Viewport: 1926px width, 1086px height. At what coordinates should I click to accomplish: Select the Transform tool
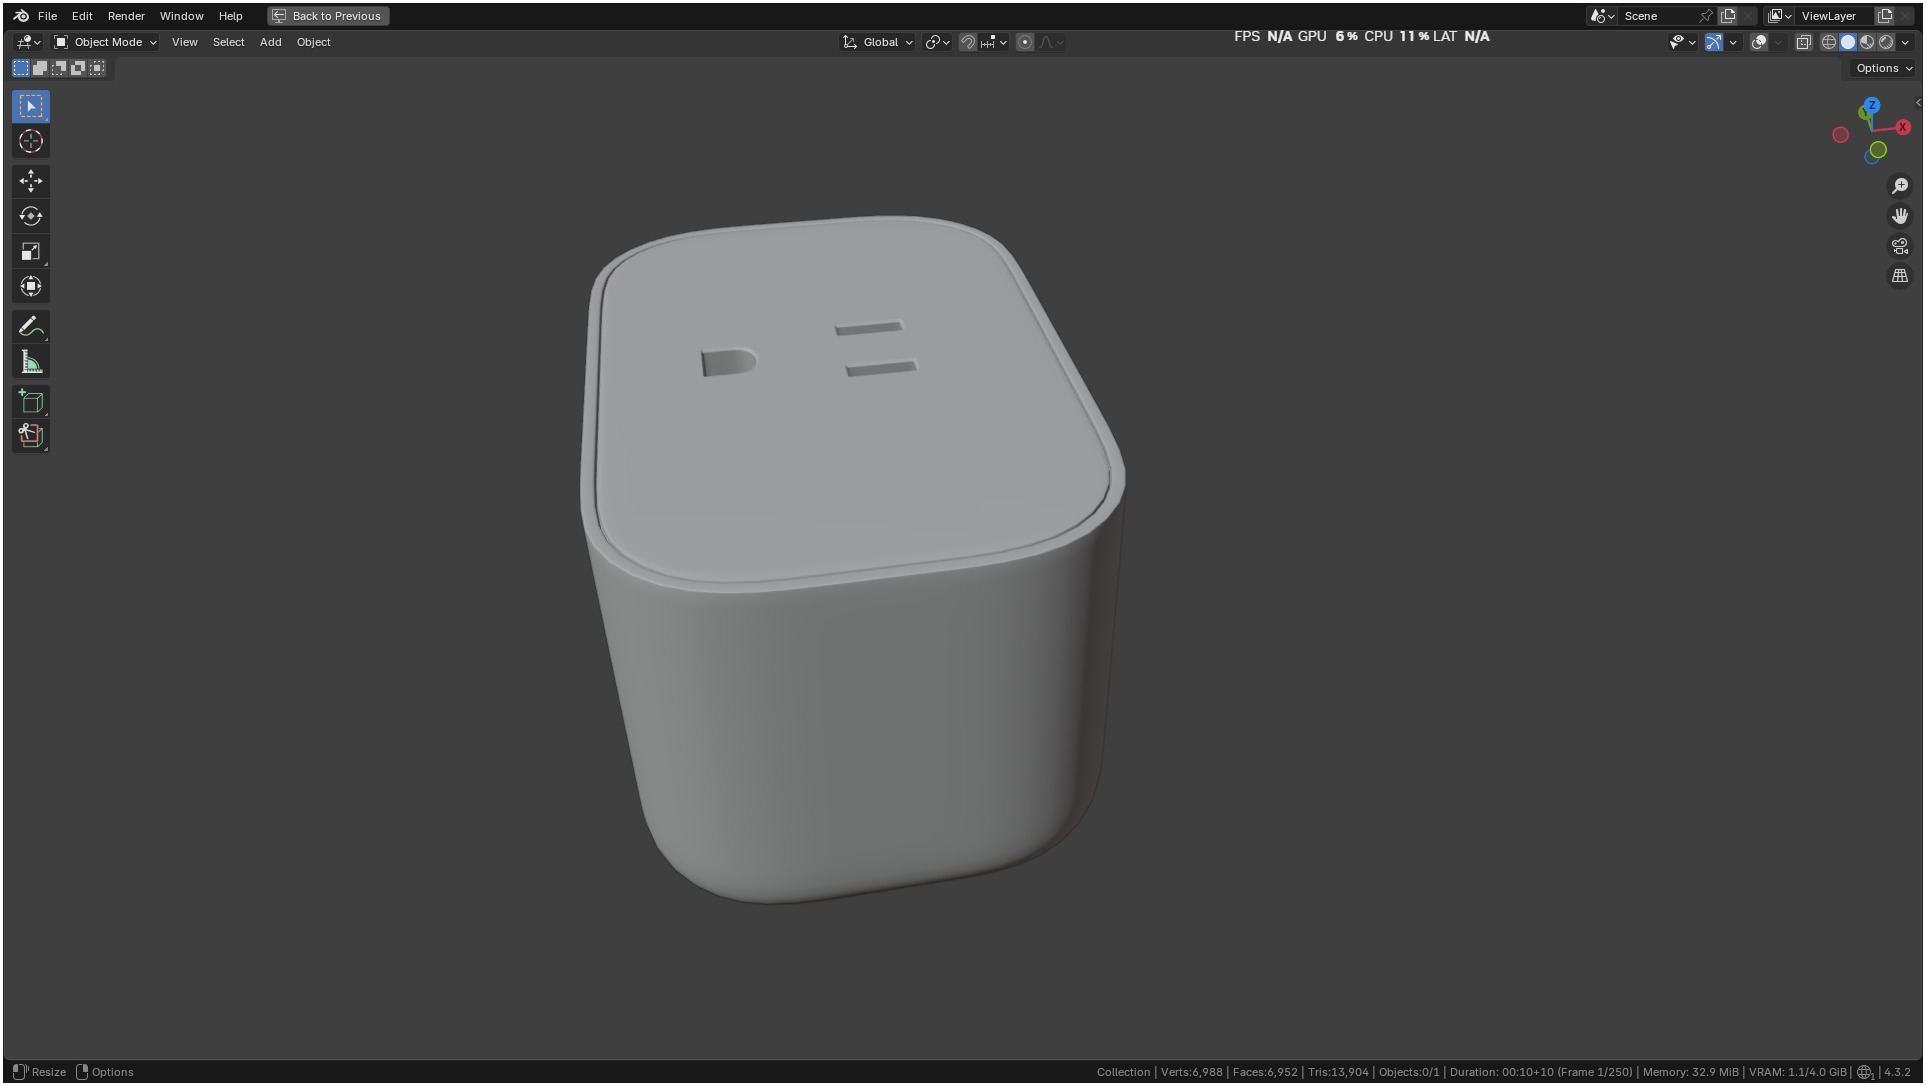(31, 286)
